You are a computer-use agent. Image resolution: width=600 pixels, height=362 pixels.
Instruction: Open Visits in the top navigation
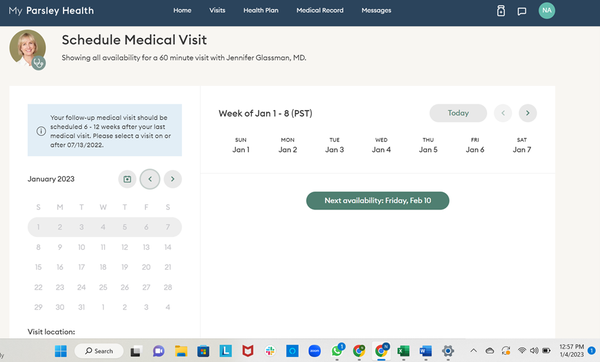click(x=217, y=10)
